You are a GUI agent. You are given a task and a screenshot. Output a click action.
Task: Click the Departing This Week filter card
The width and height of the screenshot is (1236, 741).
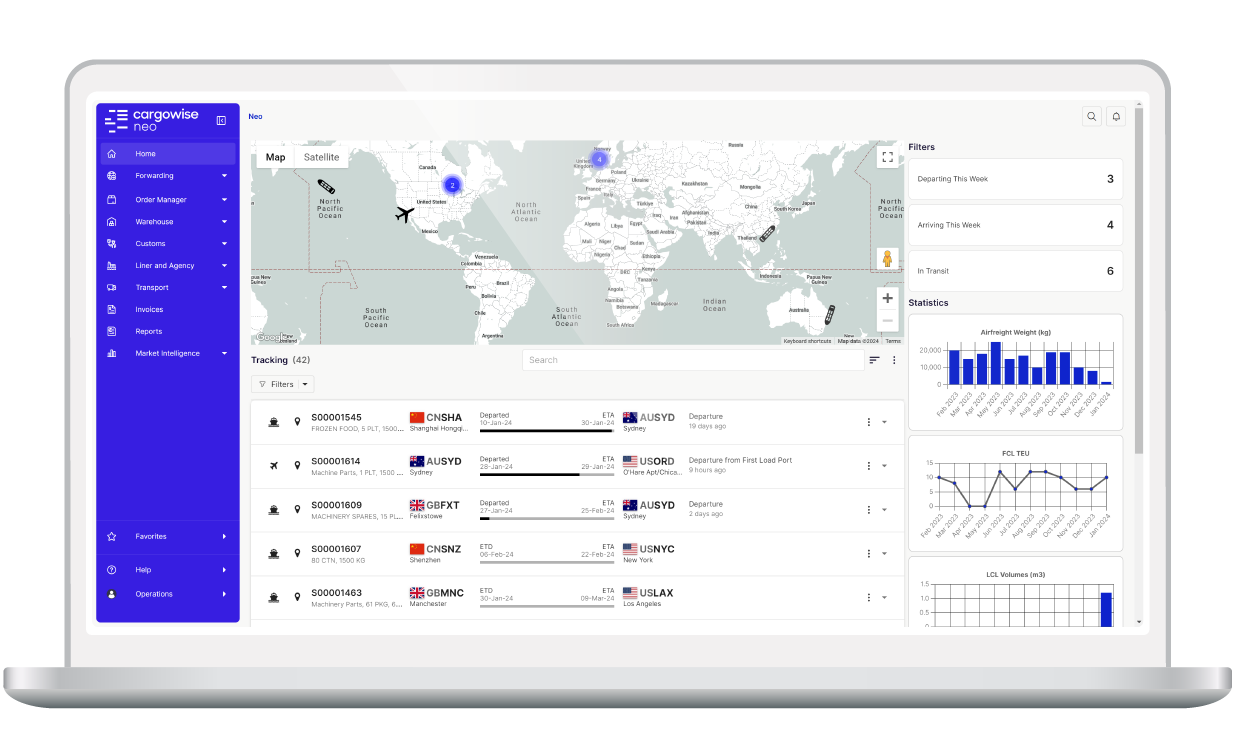tap(1015, 179)
